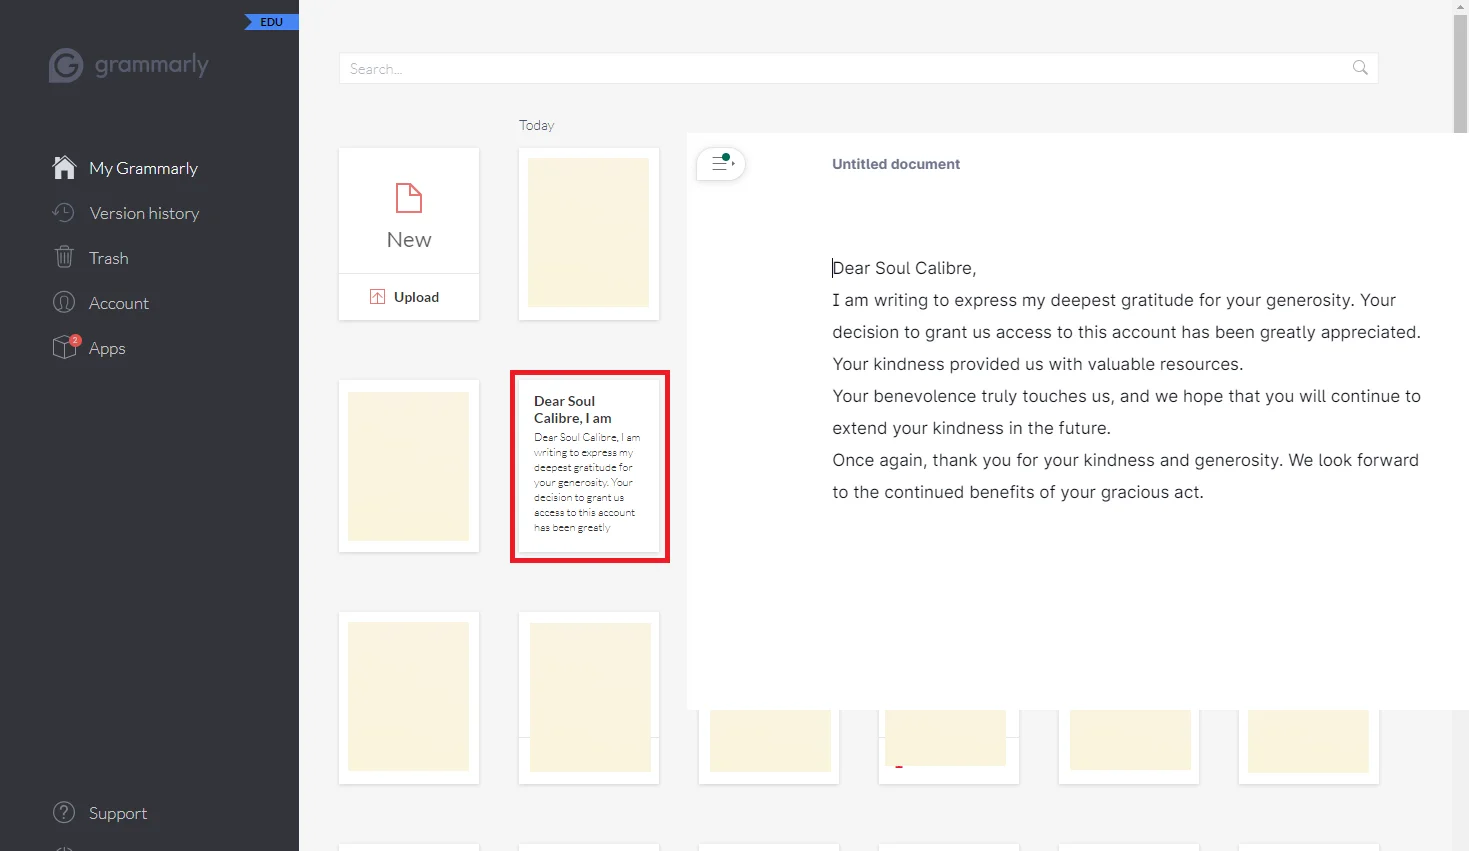Click the New document page icon
The height and width of the screenshot is (851, 1469).
[x=409, y=198]
